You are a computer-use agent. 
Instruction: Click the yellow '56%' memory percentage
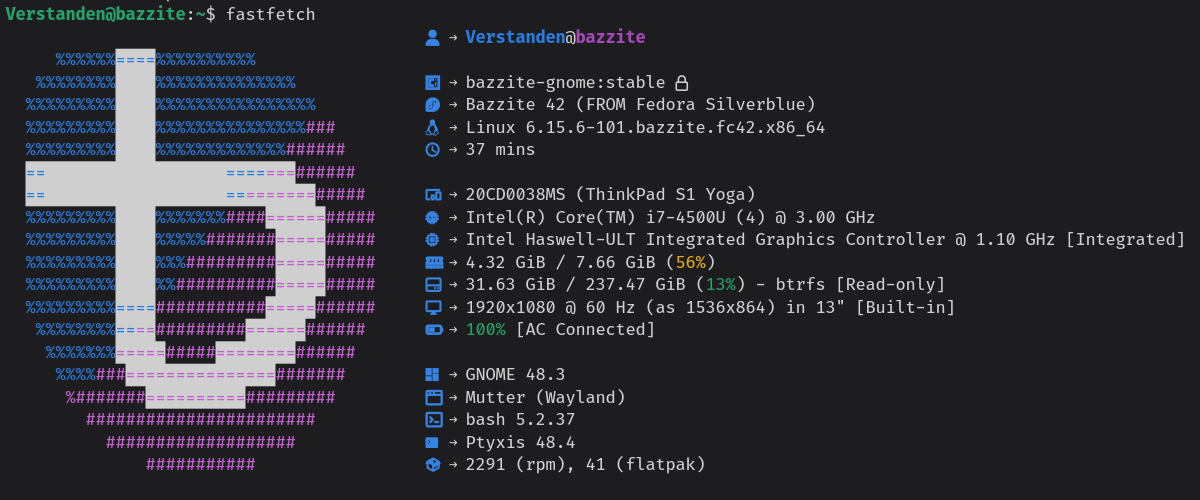click(x=691, y=262)
